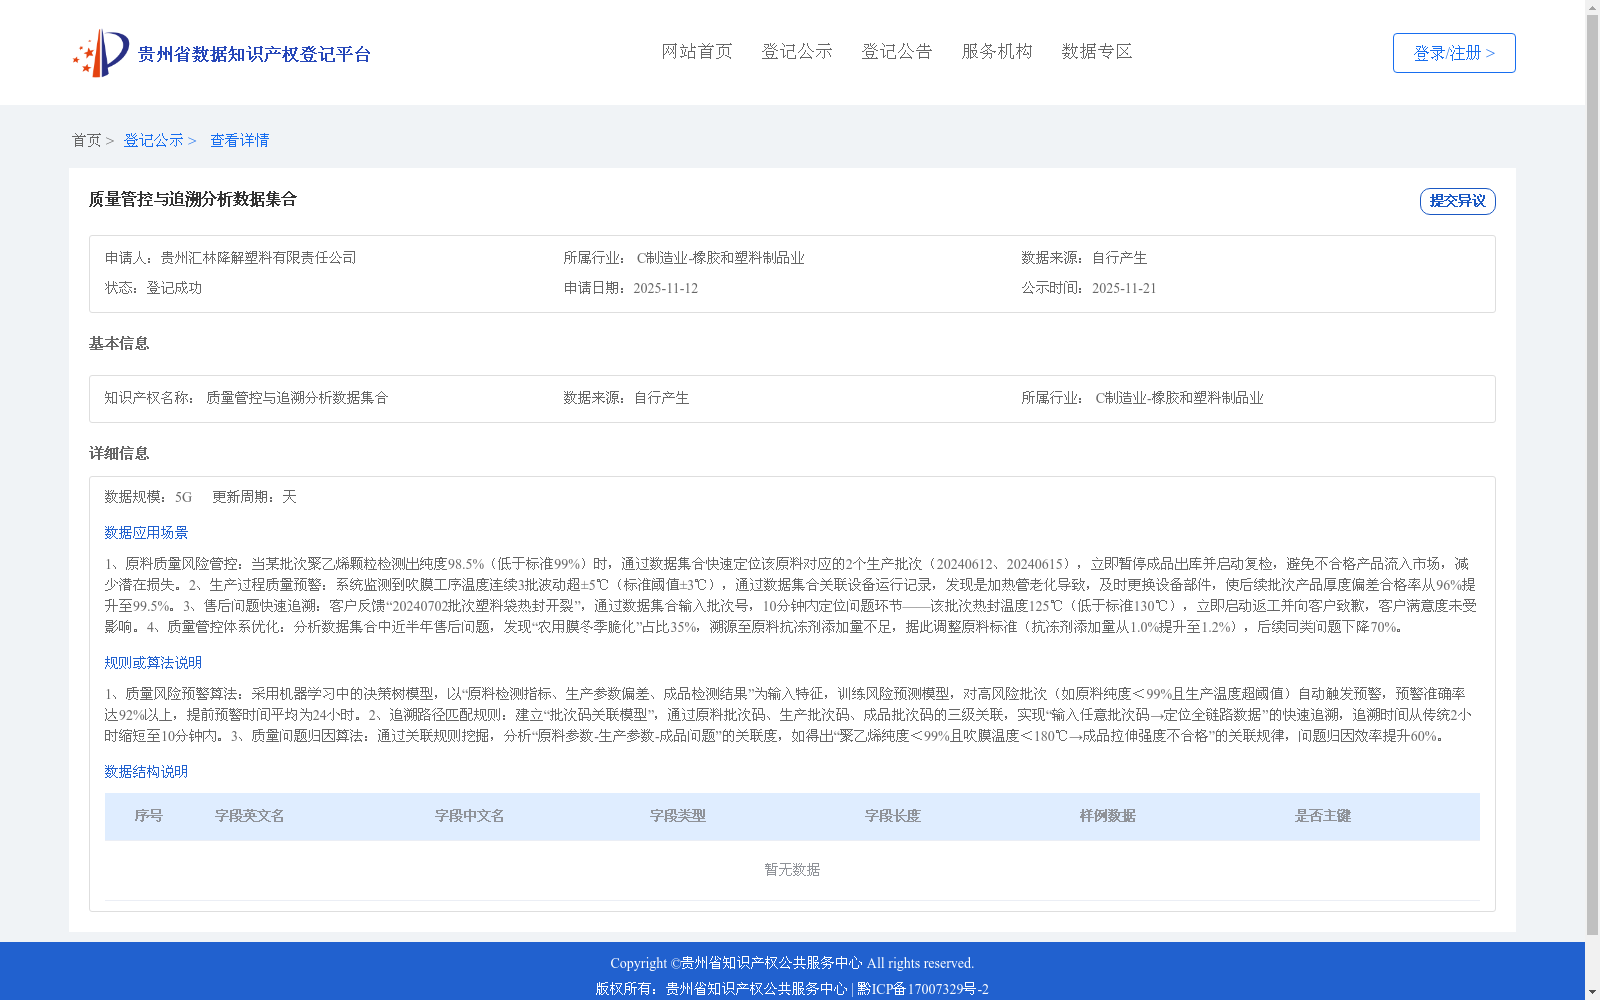Click the vertical scrollbar thumb

point(1592,475)
